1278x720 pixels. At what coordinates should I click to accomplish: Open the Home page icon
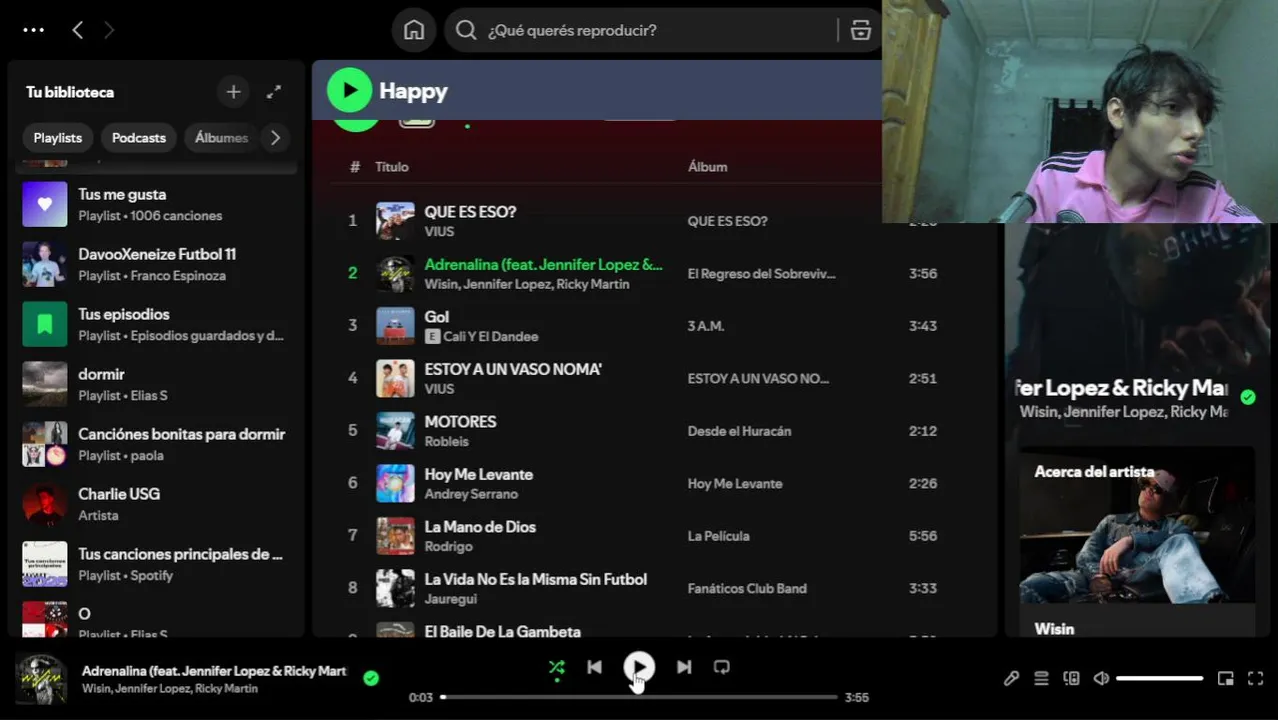click(414, 30)
